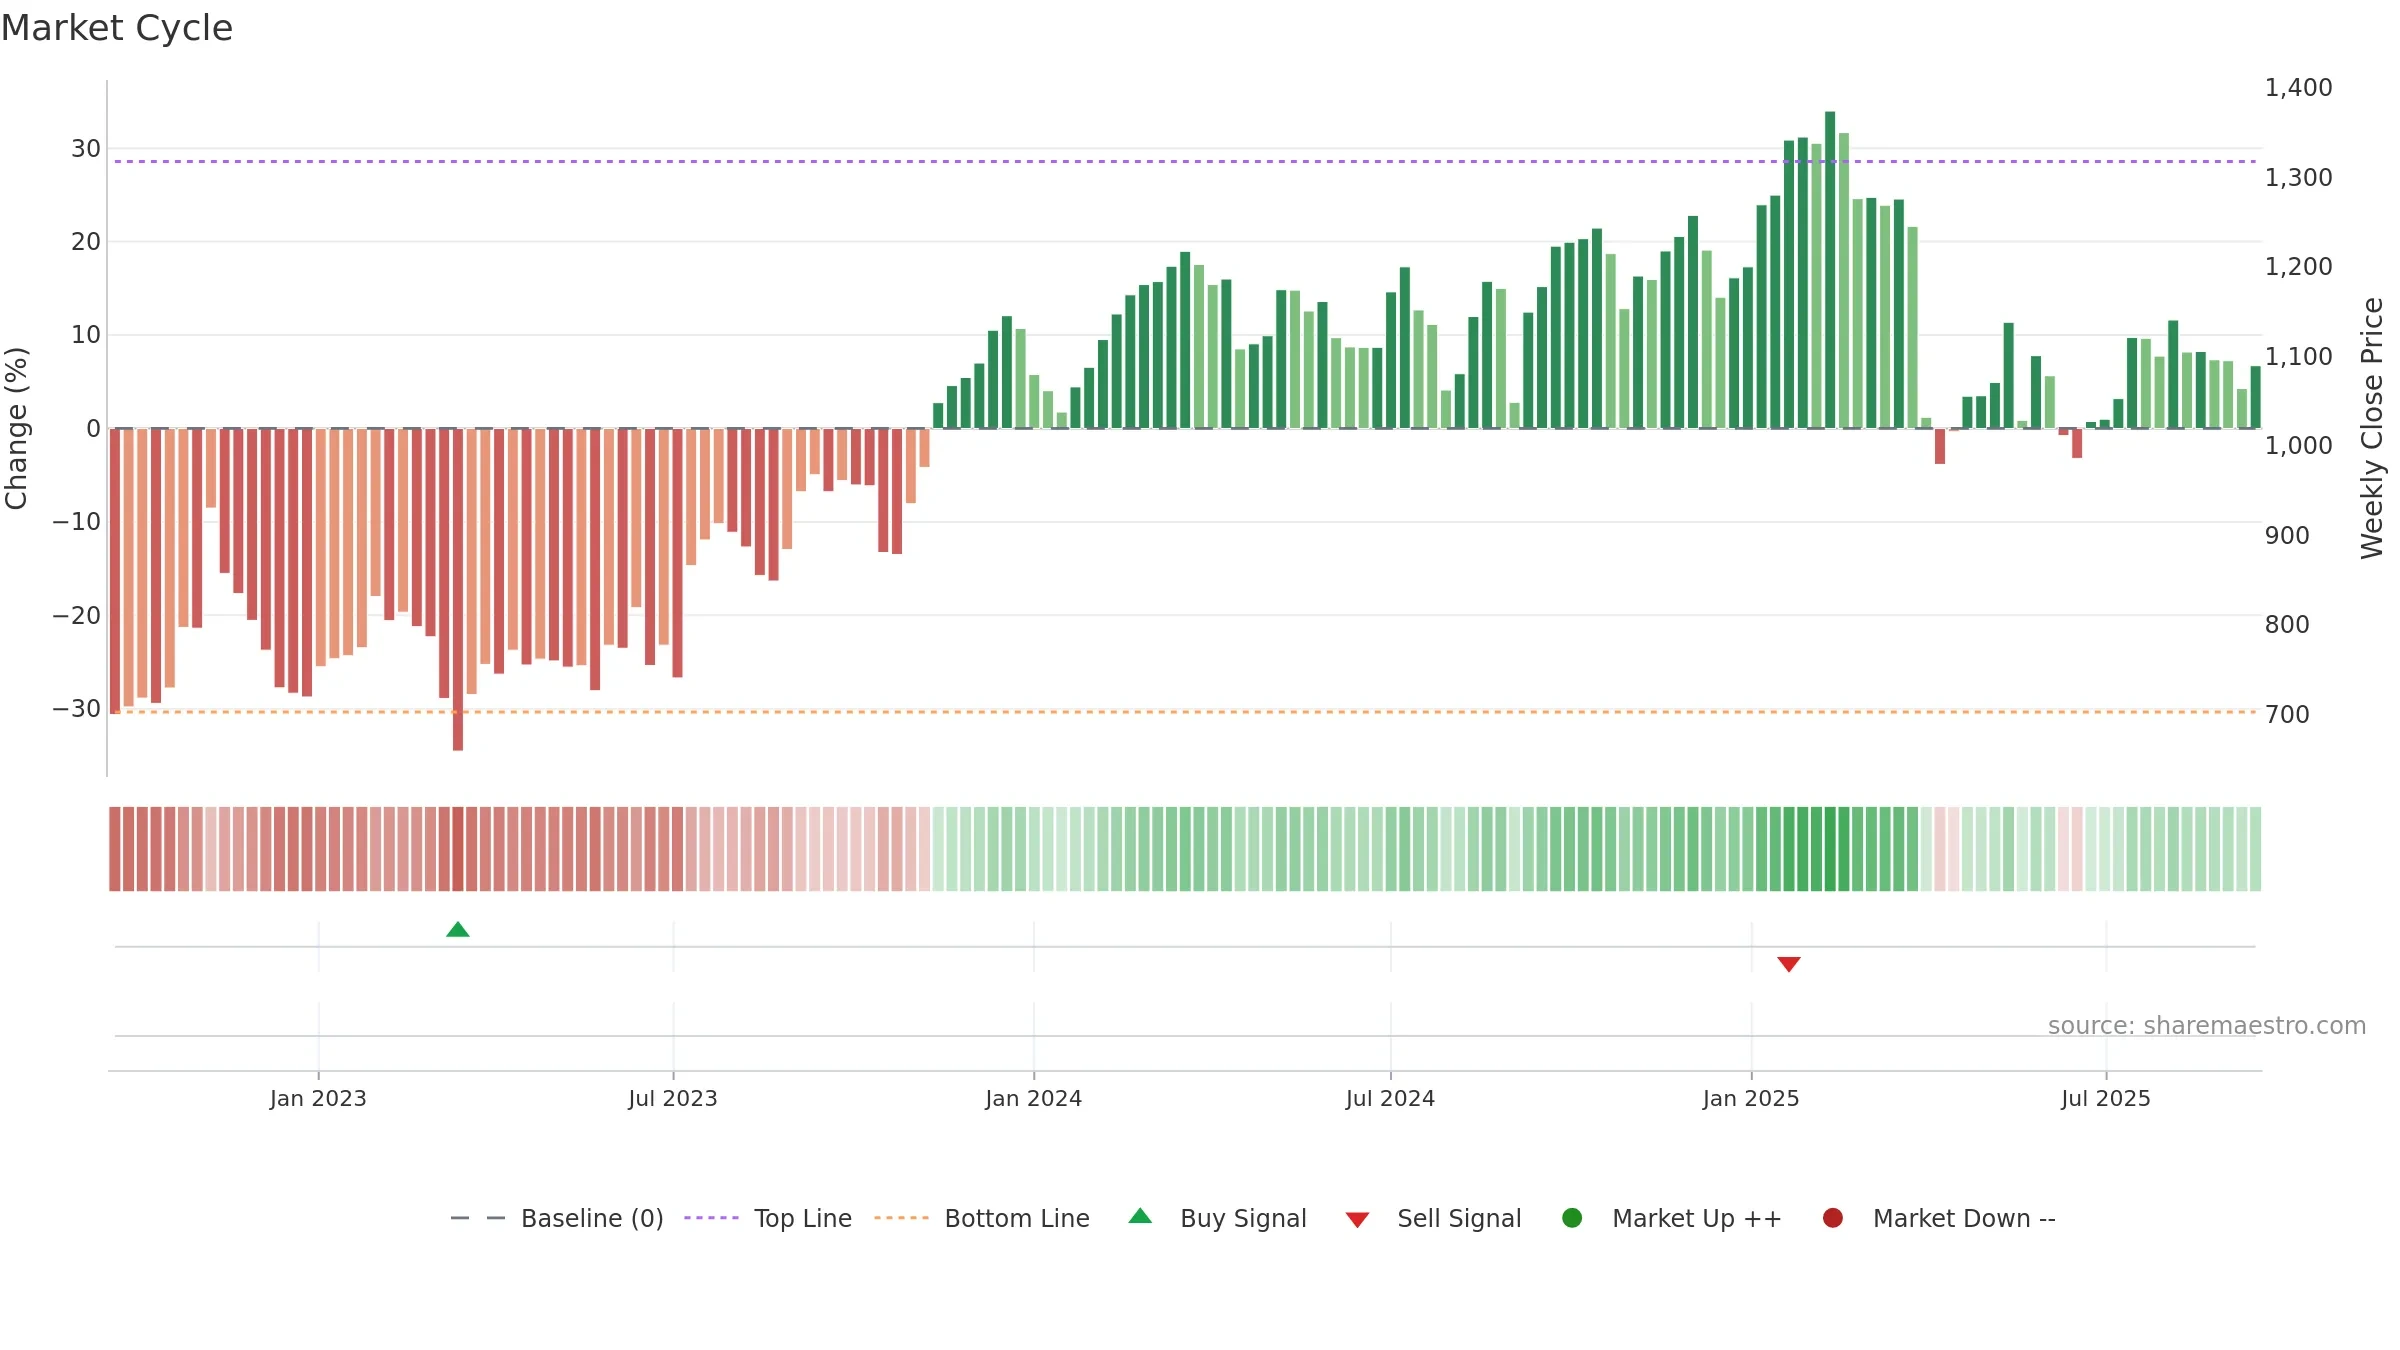Click the 30 change axis label
This screenshot has width=2400, height=1350.
(x=86, y=149)
